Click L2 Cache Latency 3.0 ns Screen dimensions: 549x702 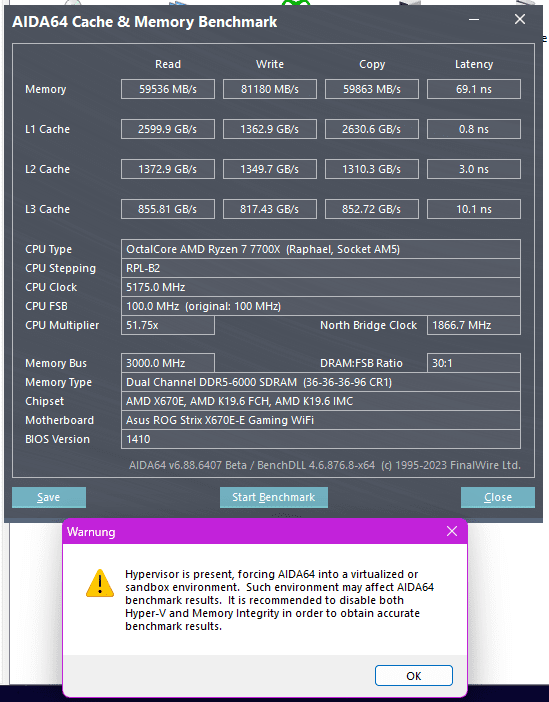pos(474,169)
